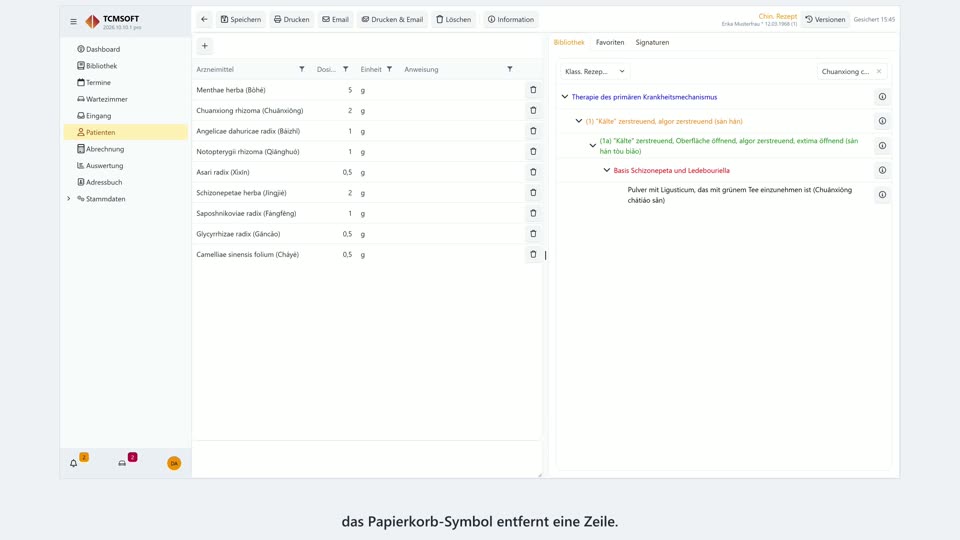Open Patienten in the sidebar
The width and height of the screenshot is (960, 540).
coord(126,132)
